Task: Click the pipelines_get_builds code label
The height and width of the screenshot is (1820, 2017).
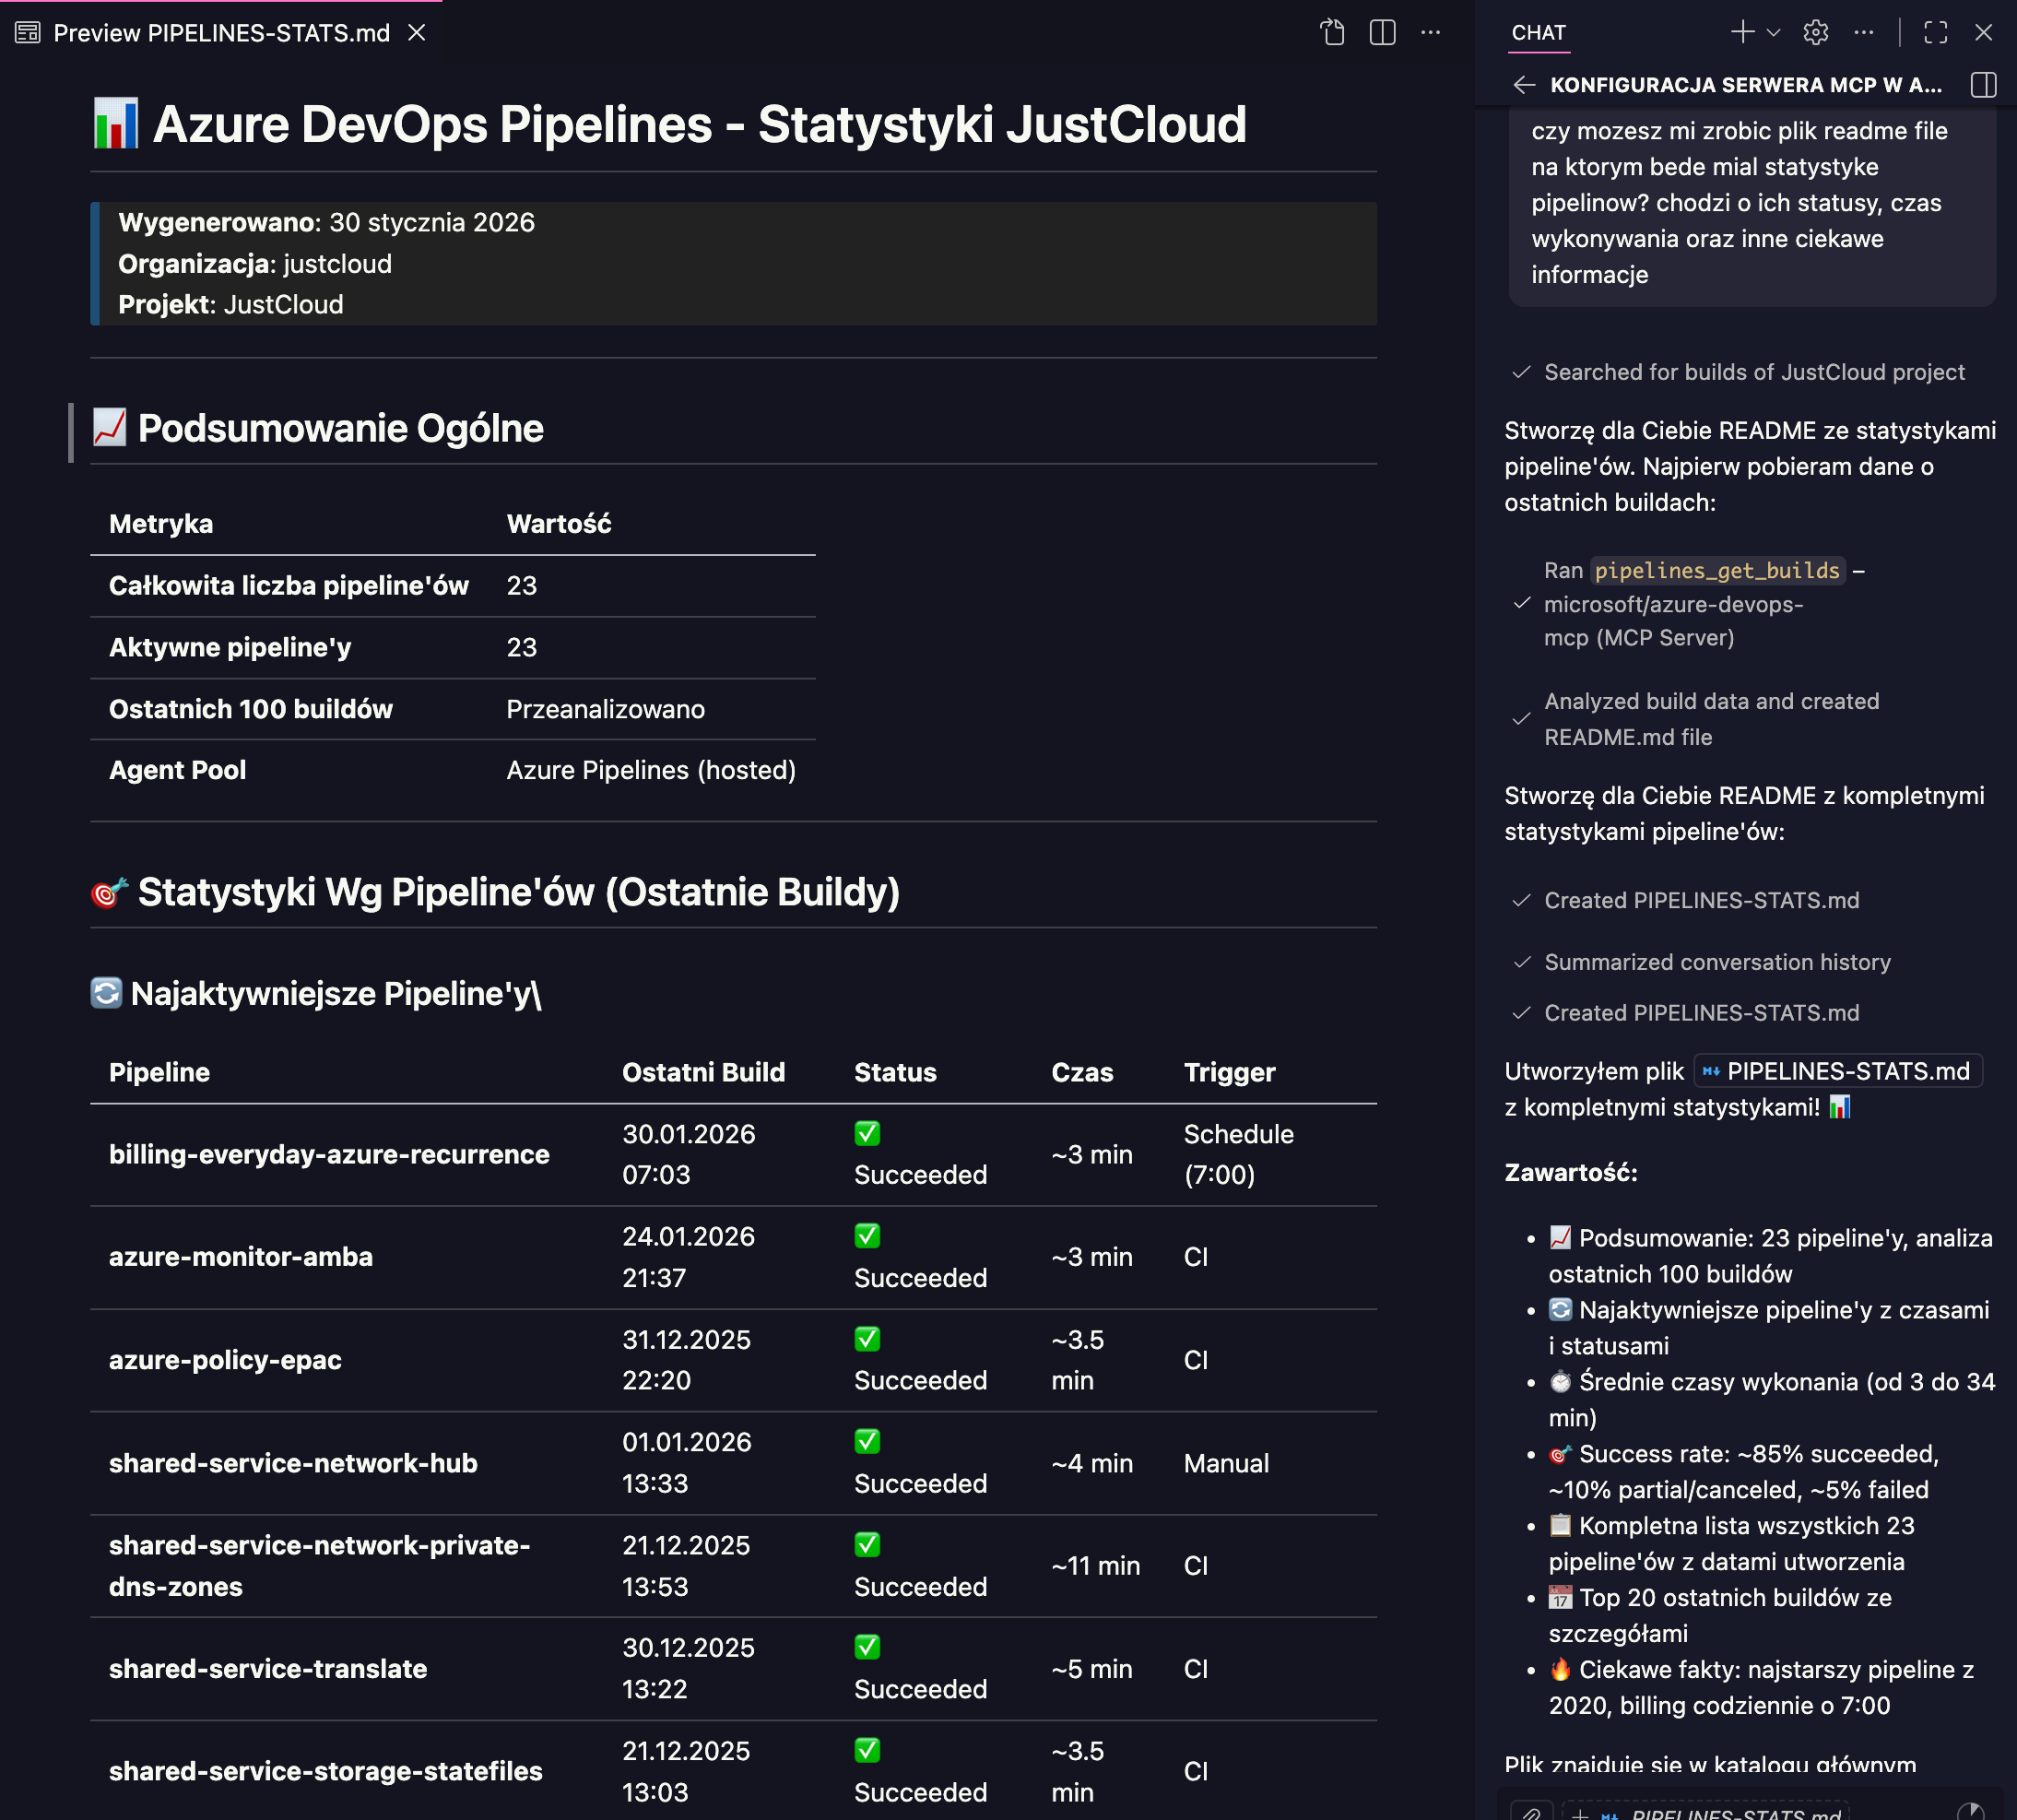Action: pyautogui.click(x=1716, y=570)
